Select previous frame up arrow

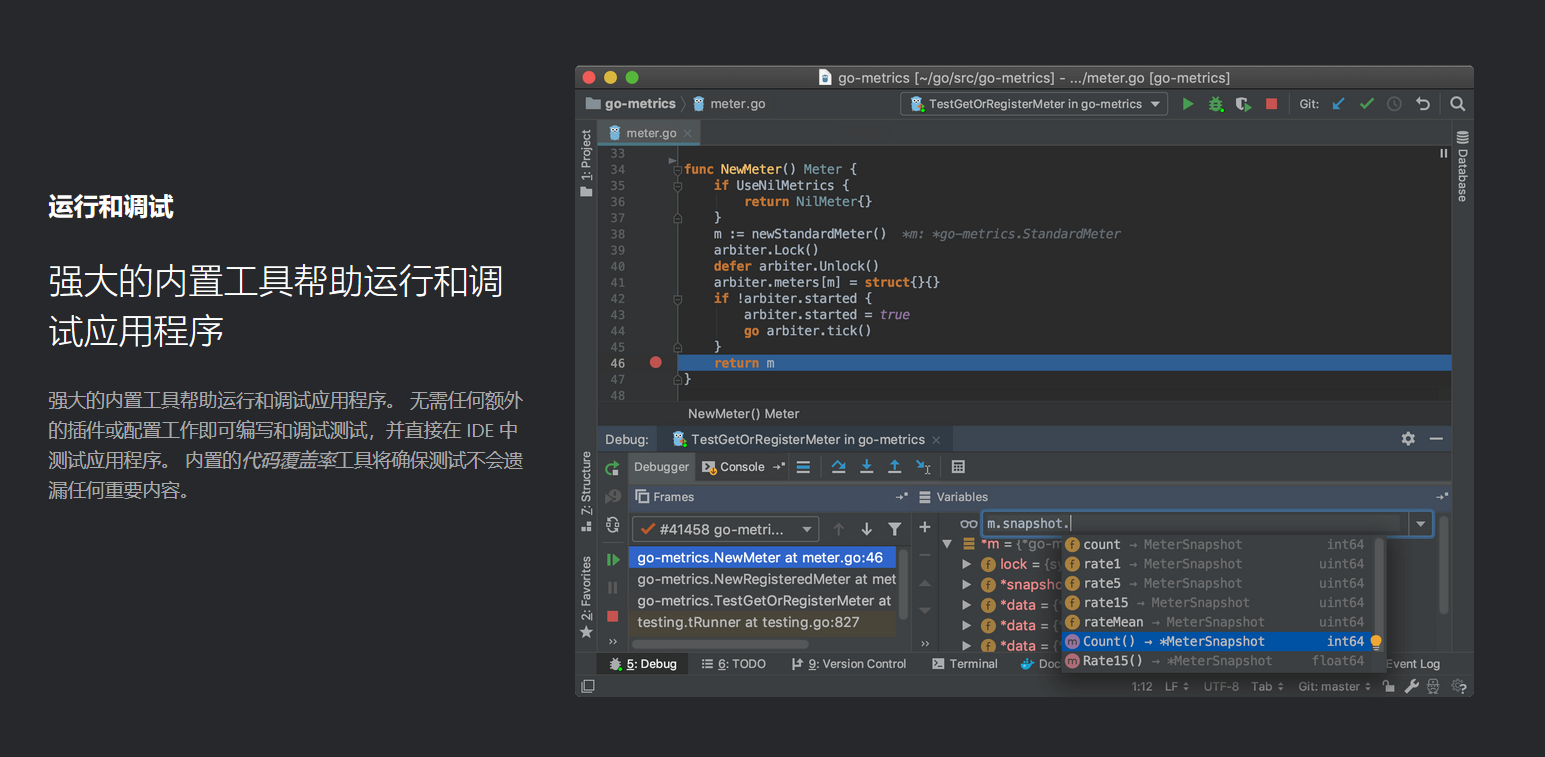tap(838, 529)
